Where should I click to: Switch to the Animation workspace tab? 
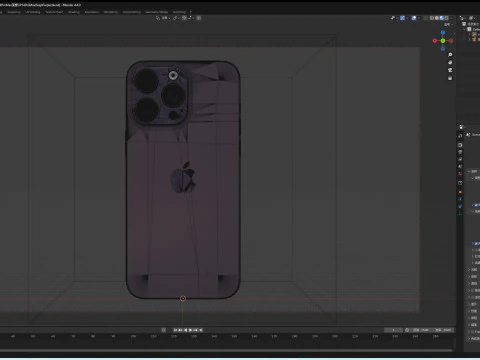[x=92, y=12]
